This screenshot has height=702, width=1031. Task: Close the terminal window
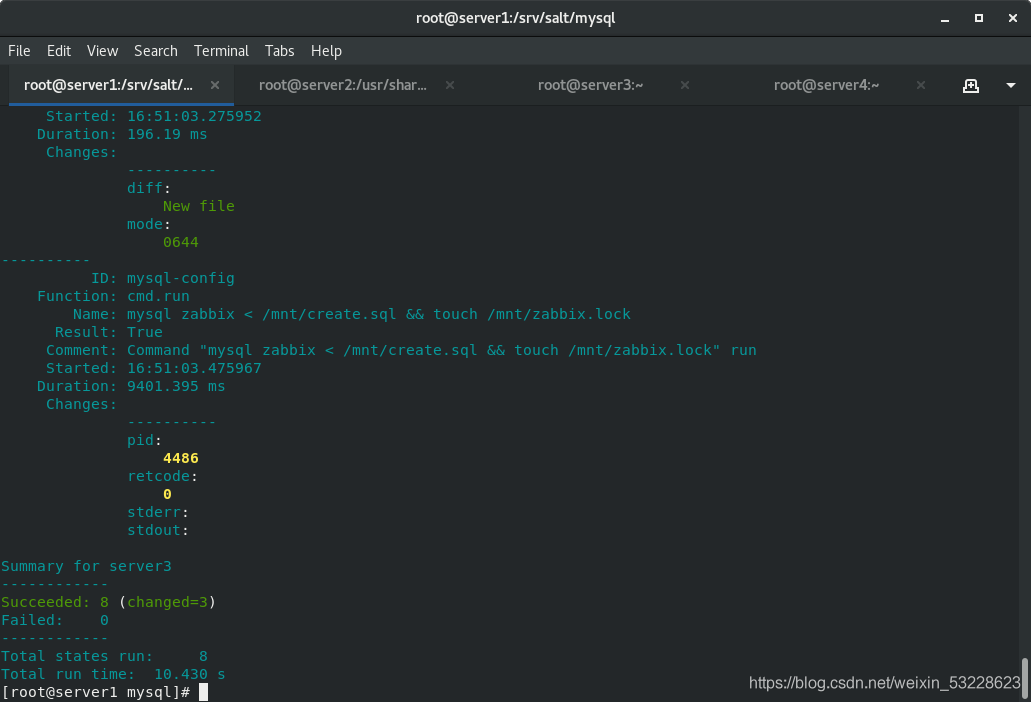coord(1013,18)
